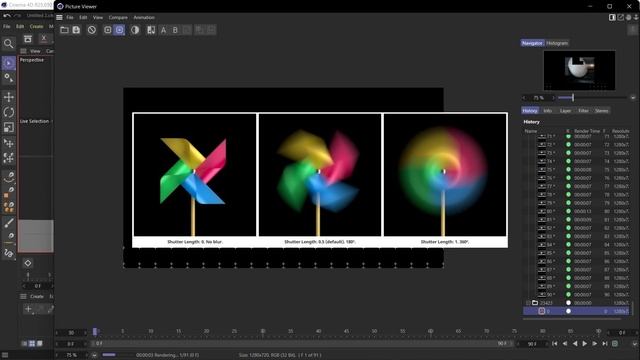Image resolution: width=640 pixels, height=360 pixels.
Task: Select the Filter tab
Action: 583,111
